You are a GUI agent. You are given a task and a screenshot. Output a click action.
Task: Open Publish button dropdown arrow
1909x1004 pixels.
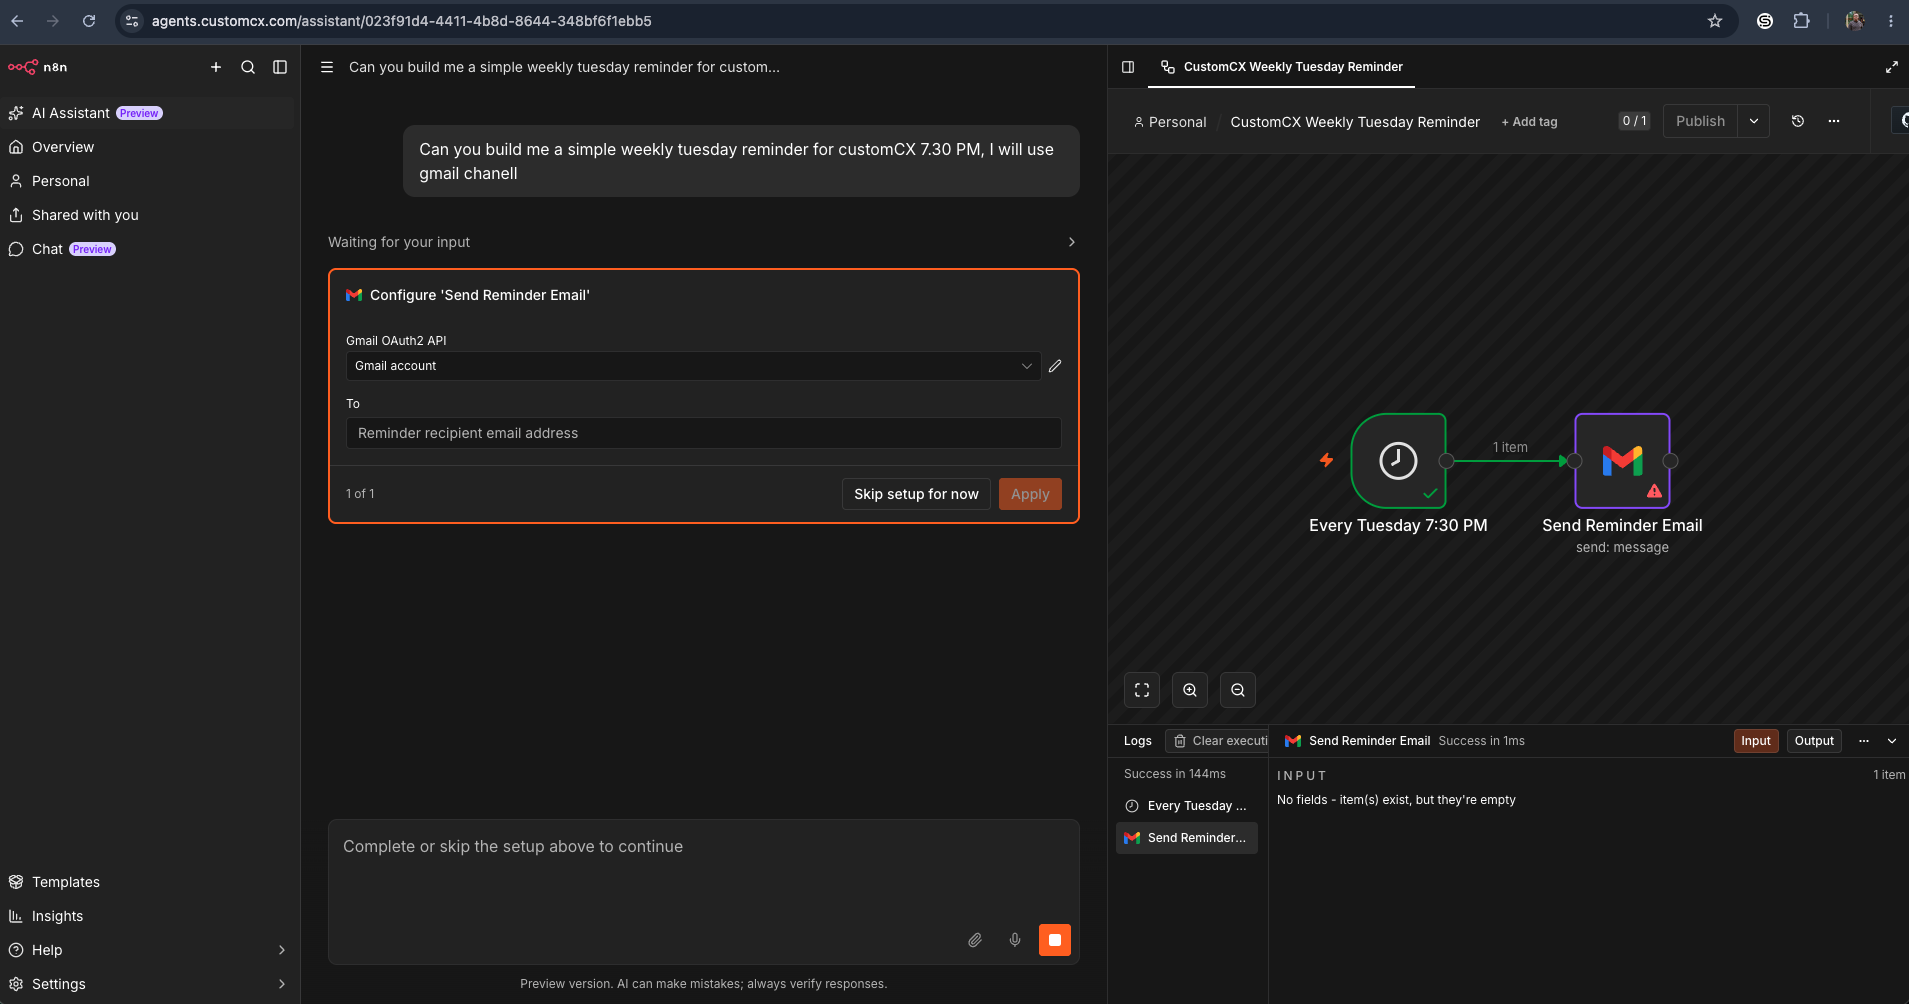pos(1754,121)
